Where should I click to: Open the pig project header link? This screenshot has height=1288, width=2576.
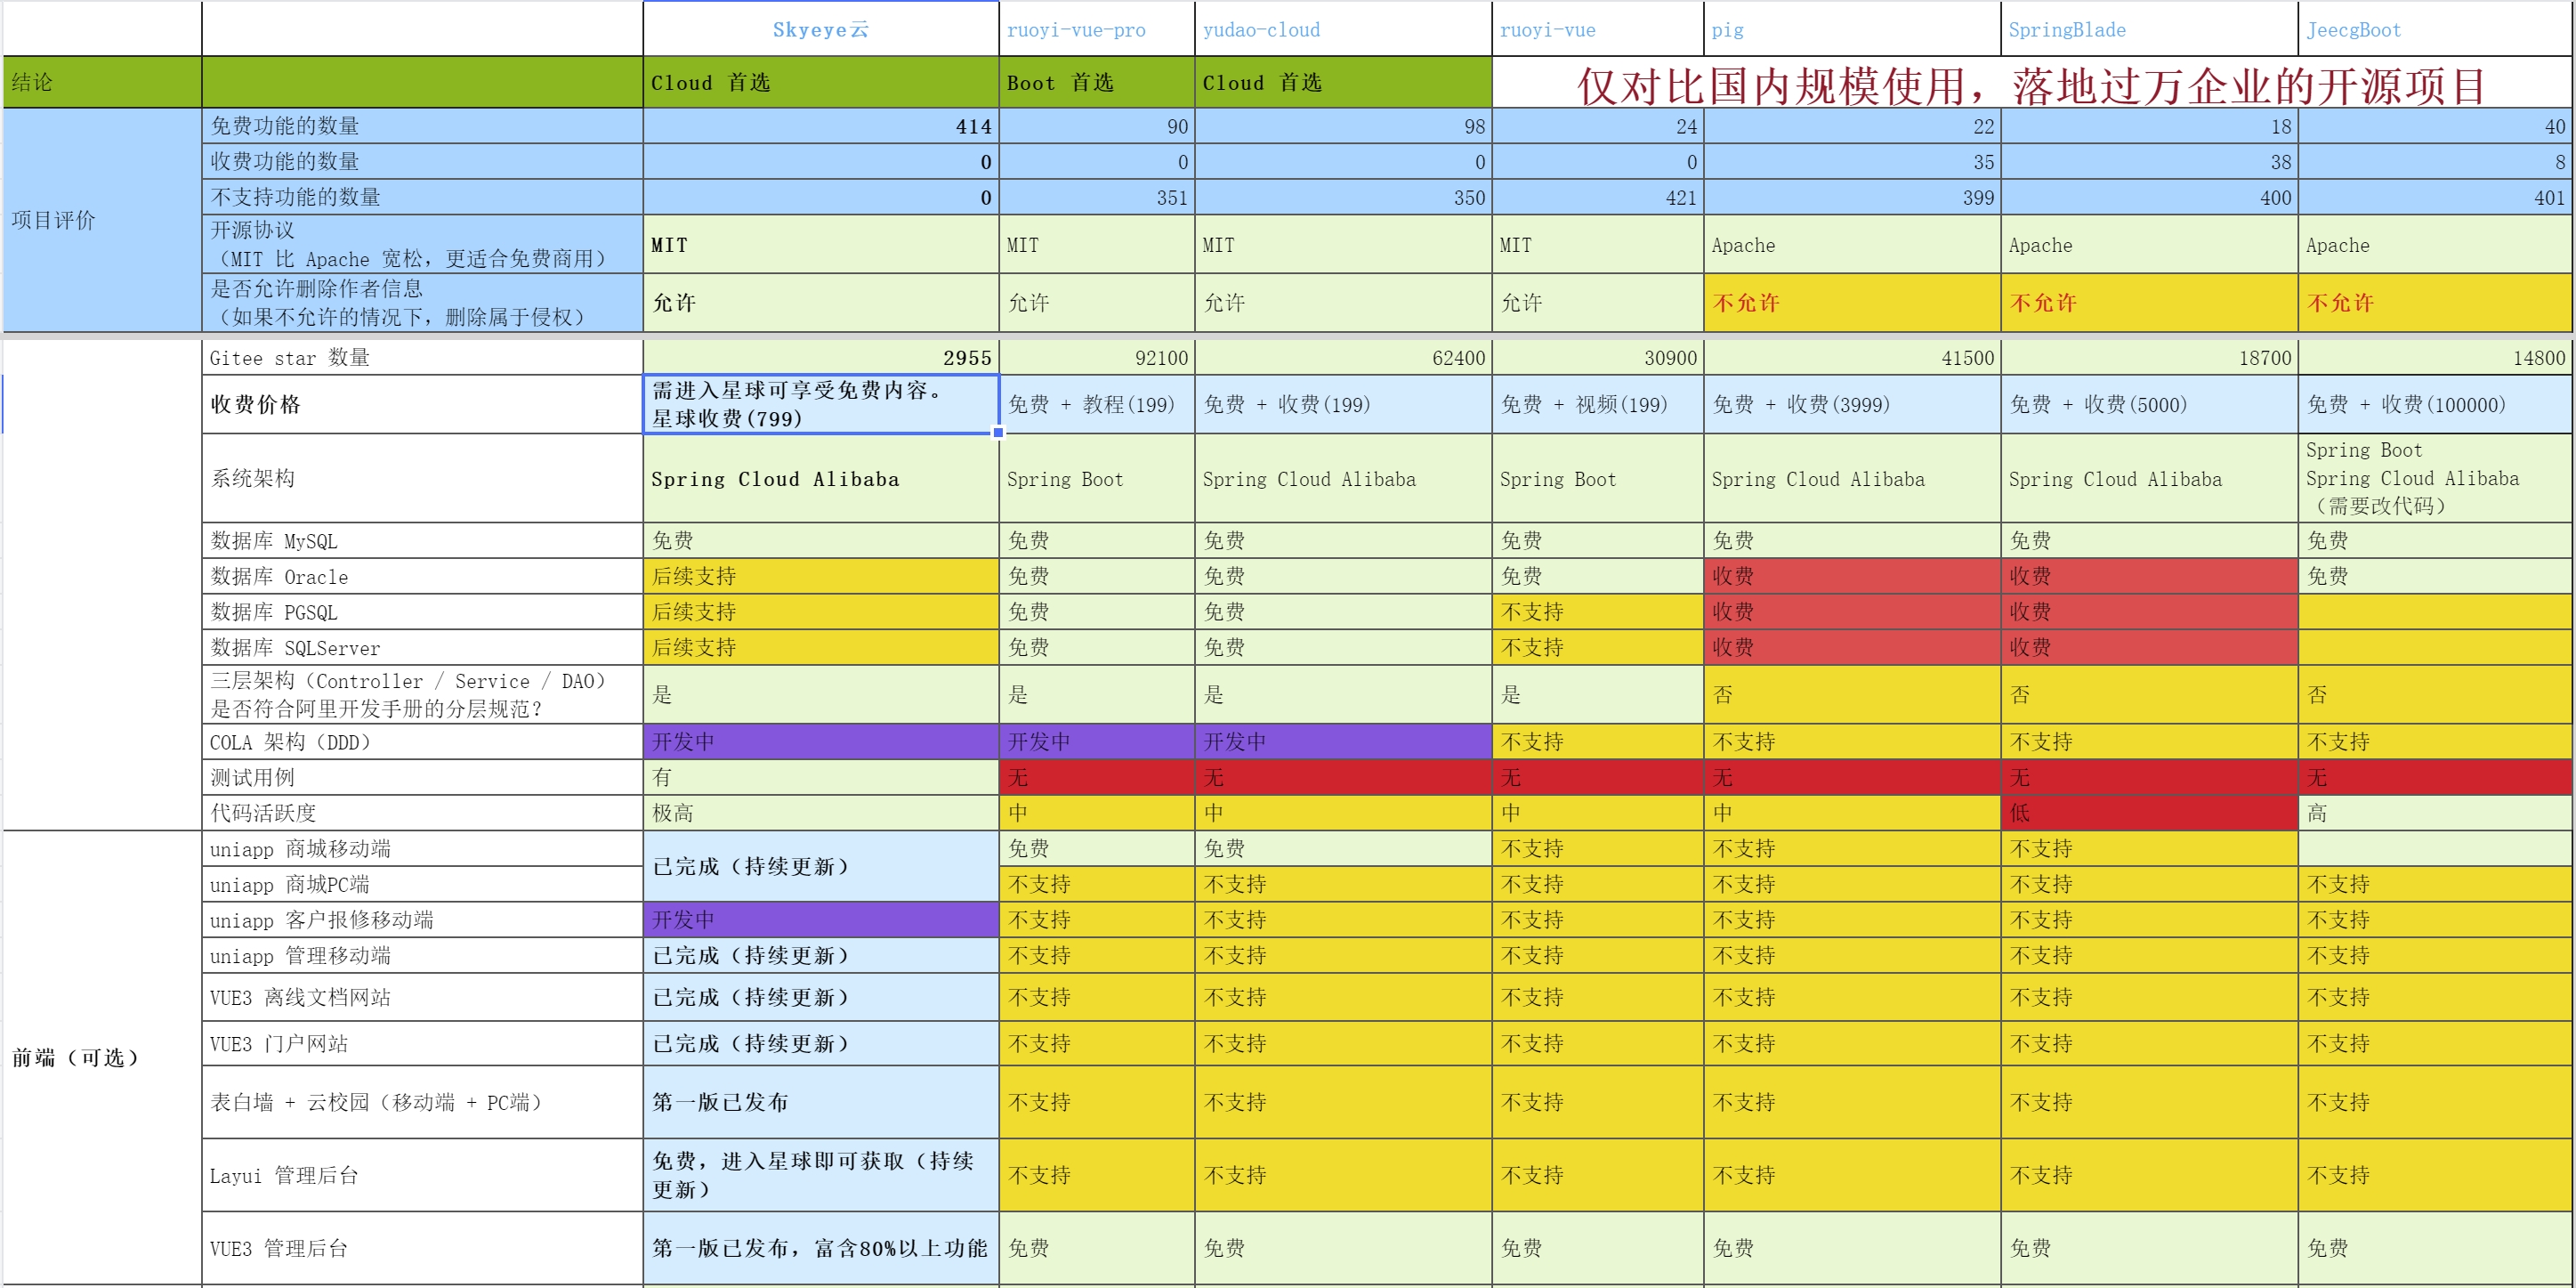[1727, 30]
